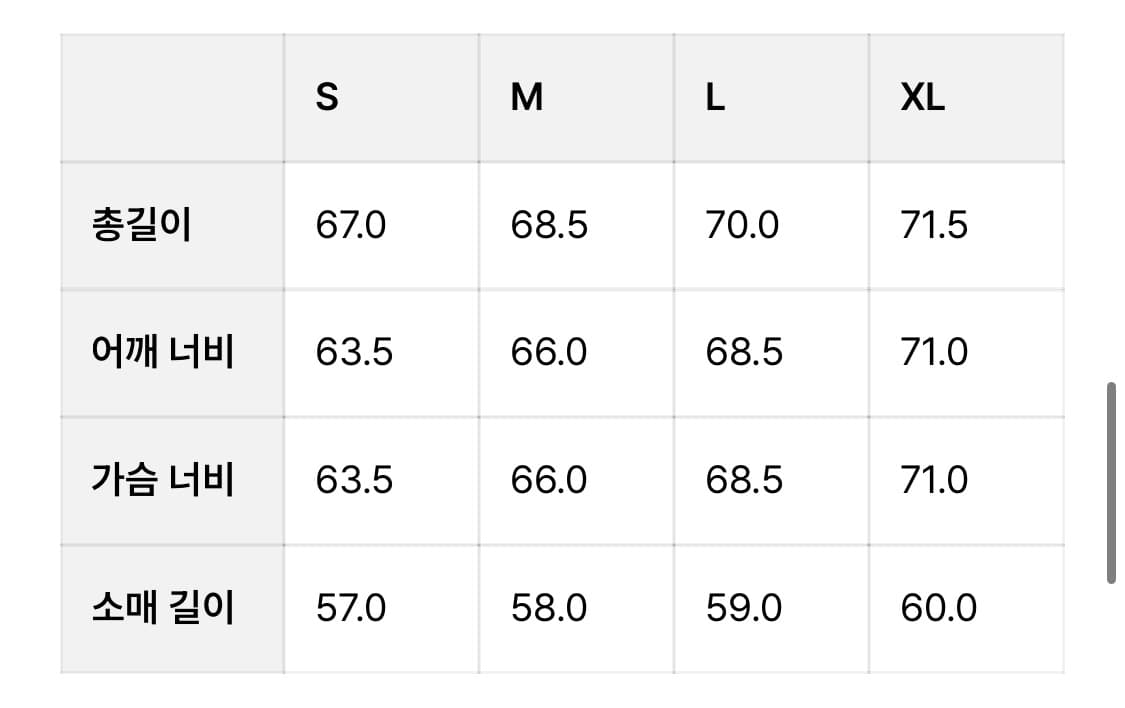Select the XL size column header
The image size is (1125, 708).
(922, 98)
